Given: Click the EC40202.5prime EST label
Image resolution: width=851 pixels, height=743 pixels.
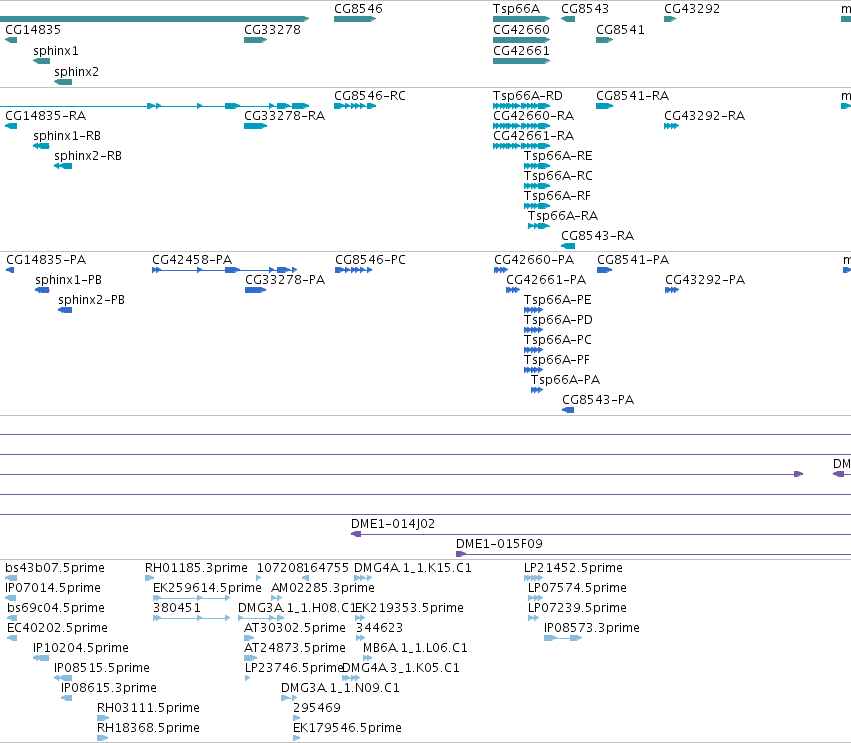Looking at the screenshot, I should point(57,628).
